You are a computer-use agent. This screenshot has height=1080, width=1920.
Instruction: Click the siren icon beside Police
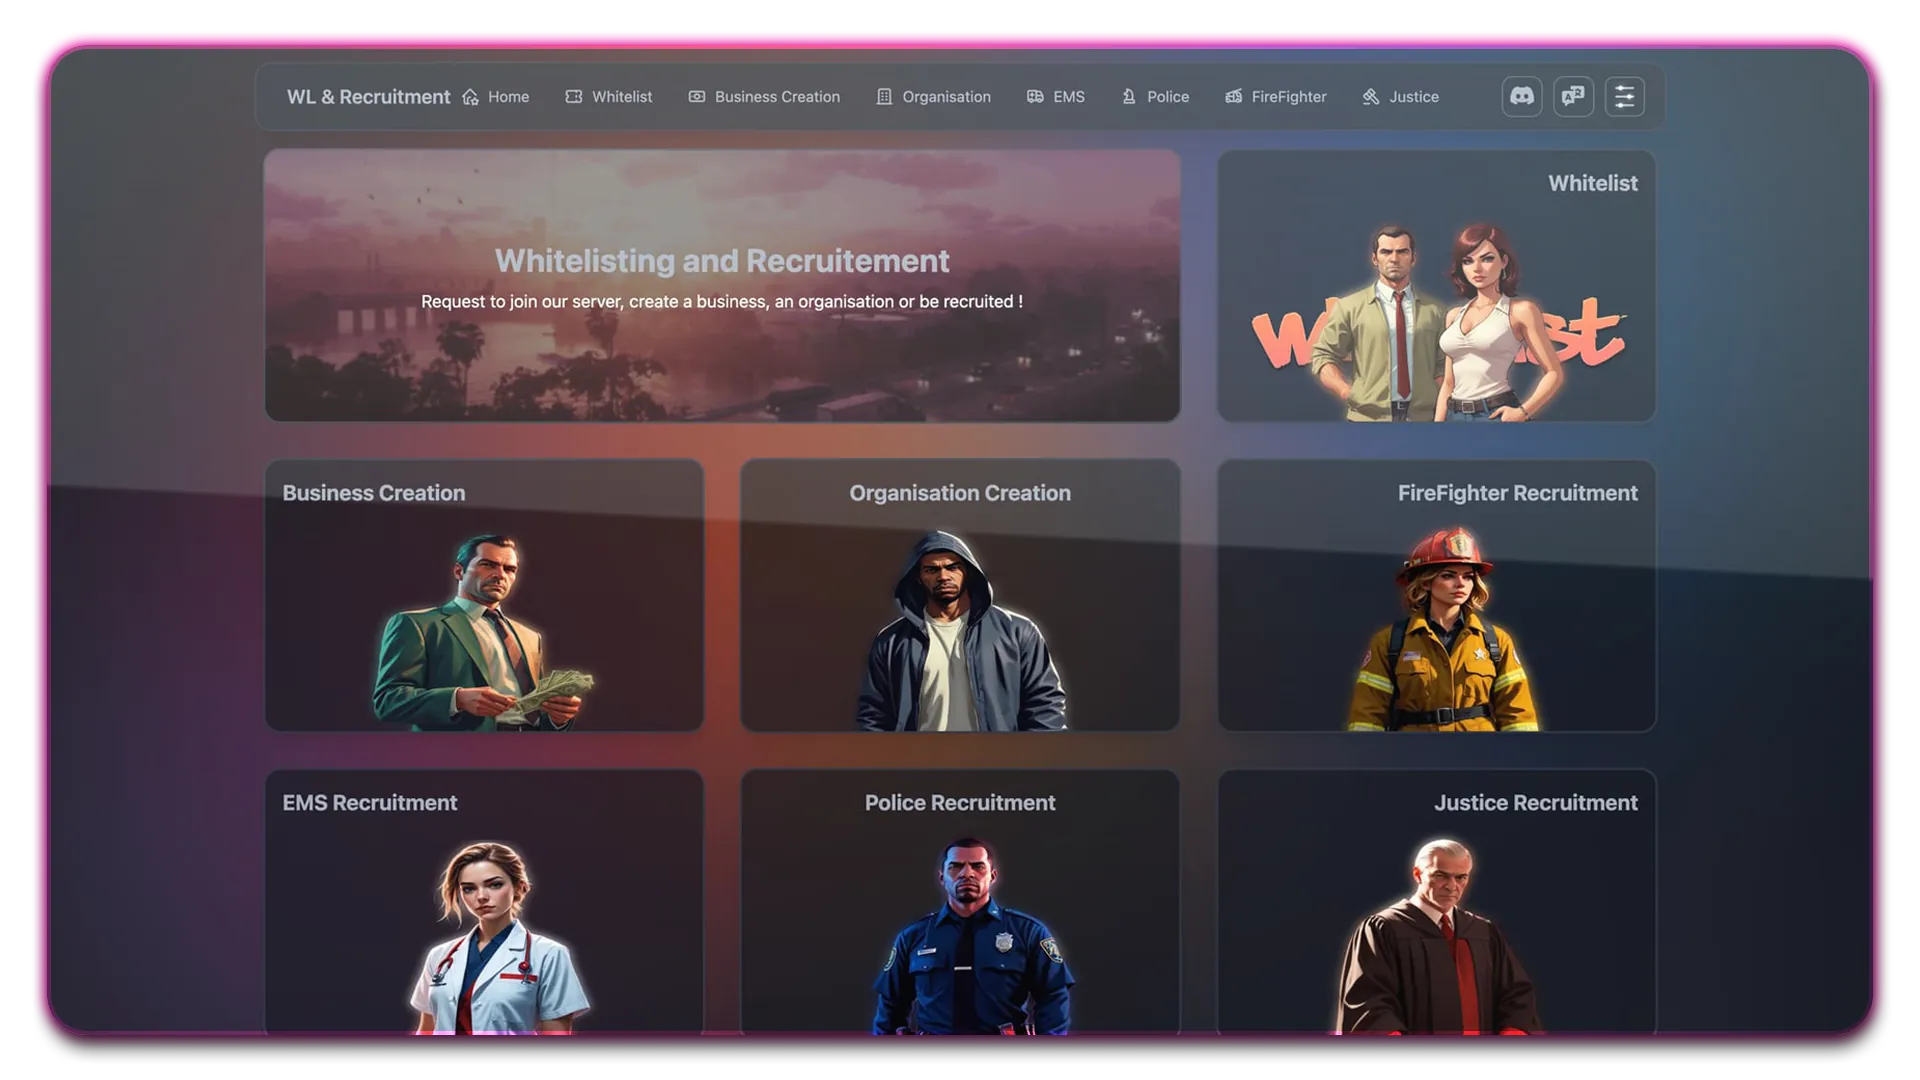(x=1129, y=97)
